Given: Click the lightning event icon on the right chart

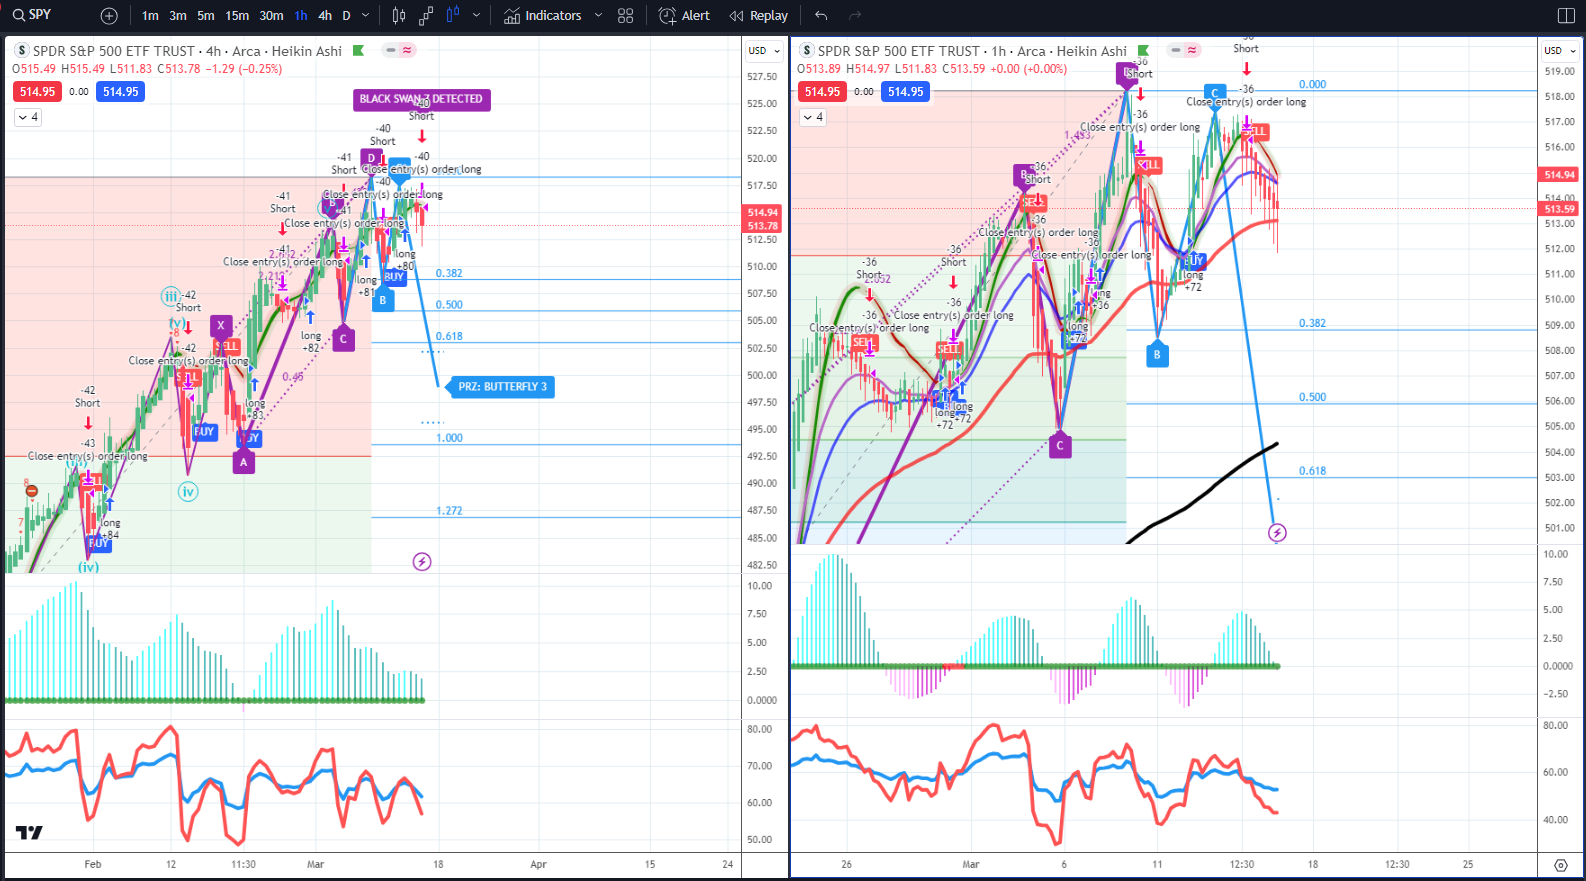Looking at the screenshot, I should pyautogui.click(x=1277, y=533).
